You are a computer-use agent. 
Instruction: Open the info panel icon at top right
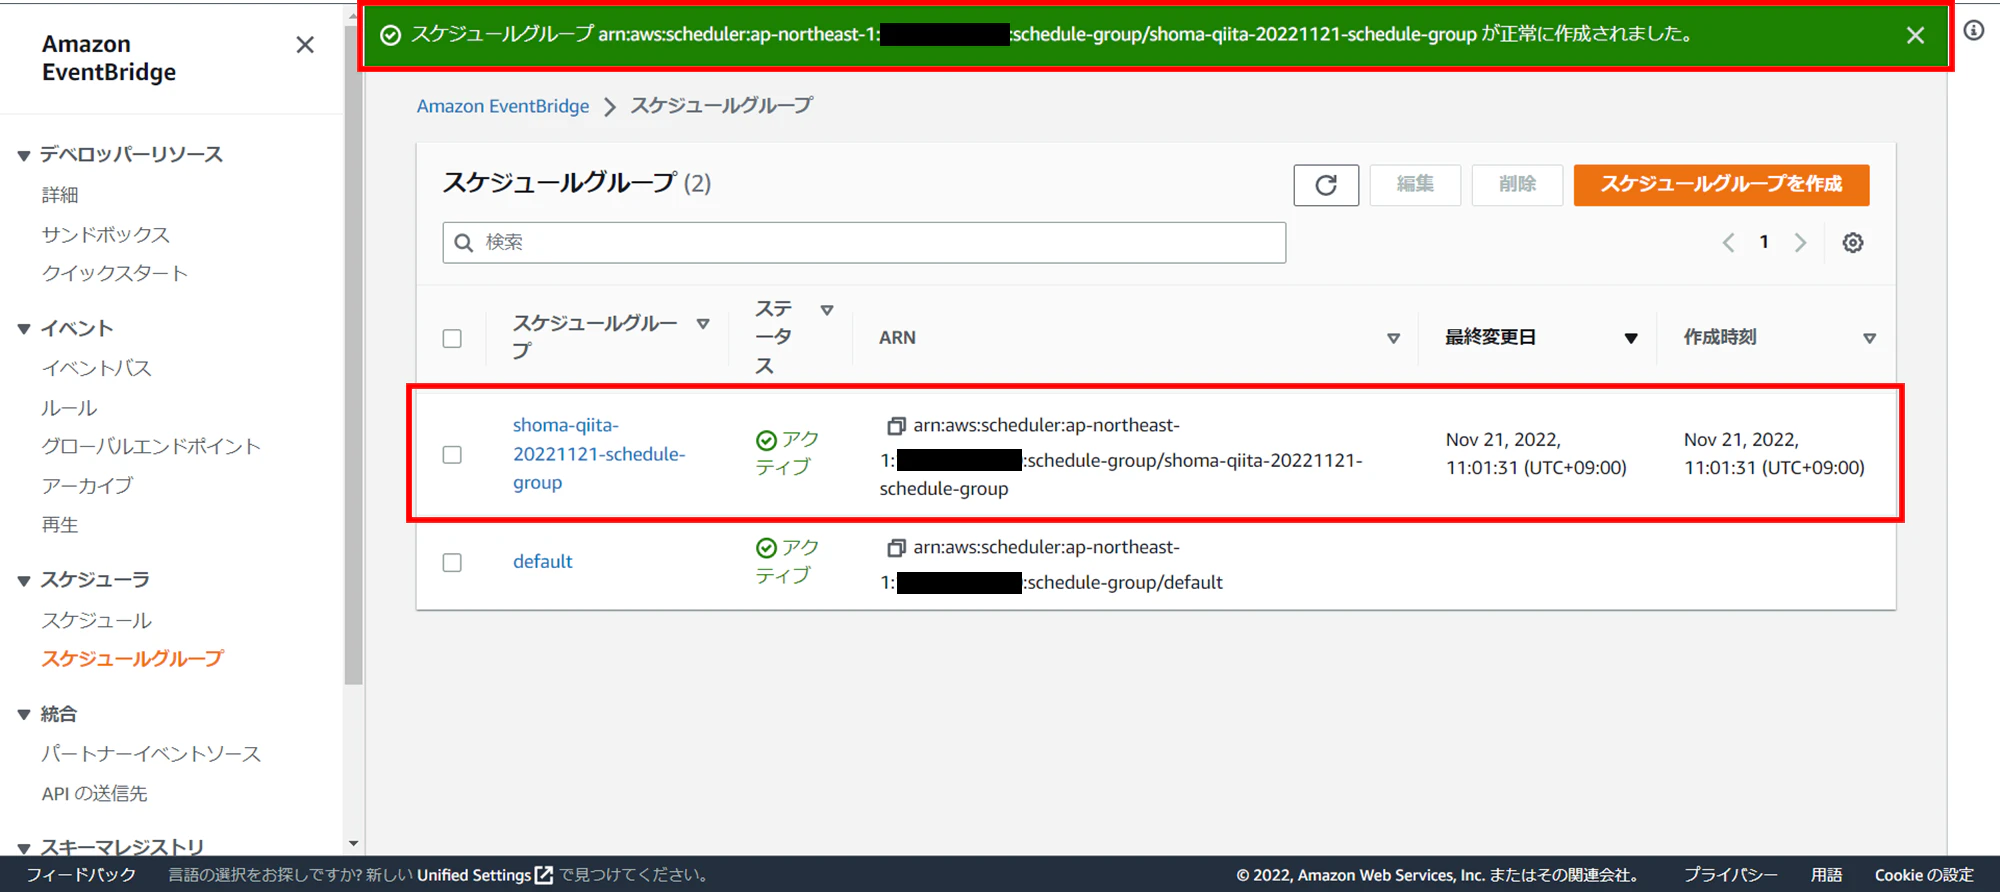tap(1974, 30)
